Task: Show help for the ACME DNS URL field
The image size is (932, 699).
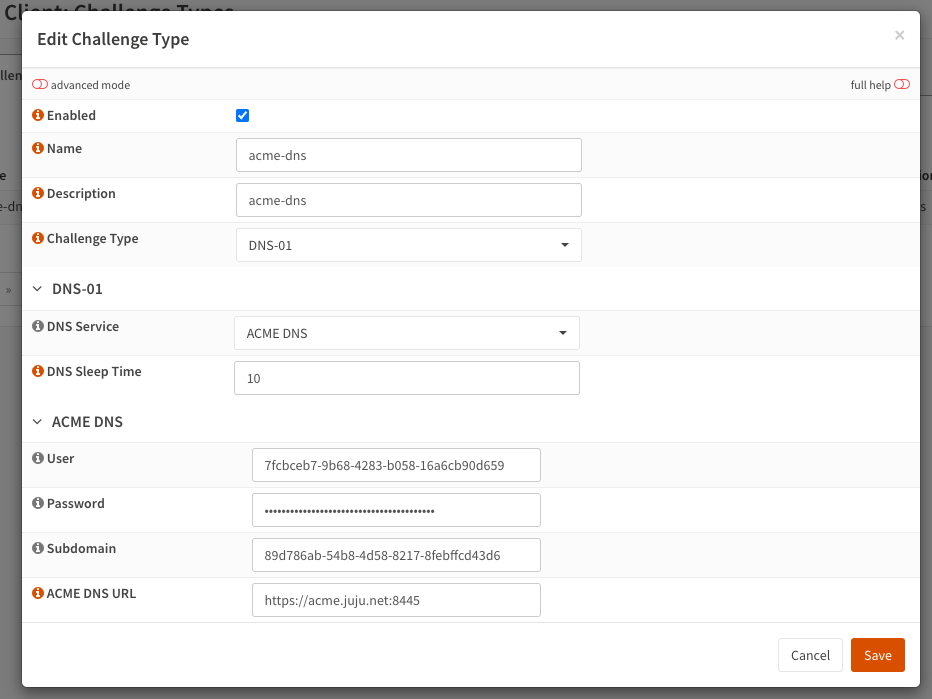Action: pos(38,593)
